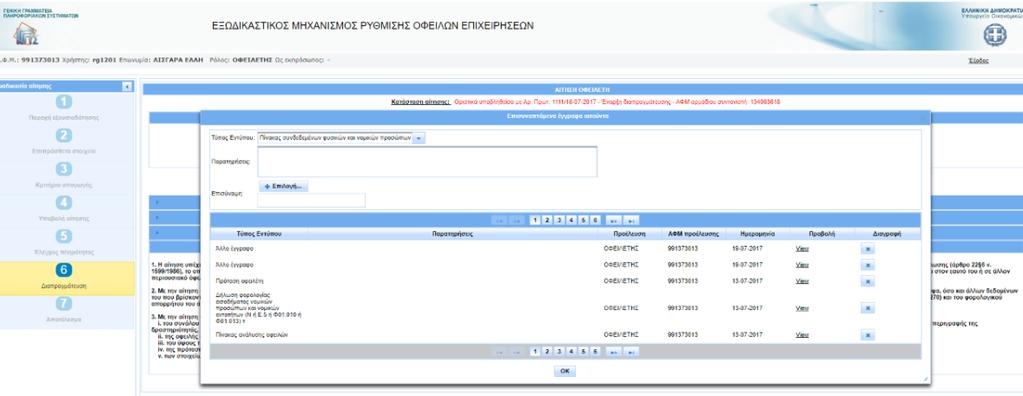The width and height of the screenshot is (1023, 396).
Task: Delete the second Άλλο έγγραφο row
Action: click(x=867, y=265)
